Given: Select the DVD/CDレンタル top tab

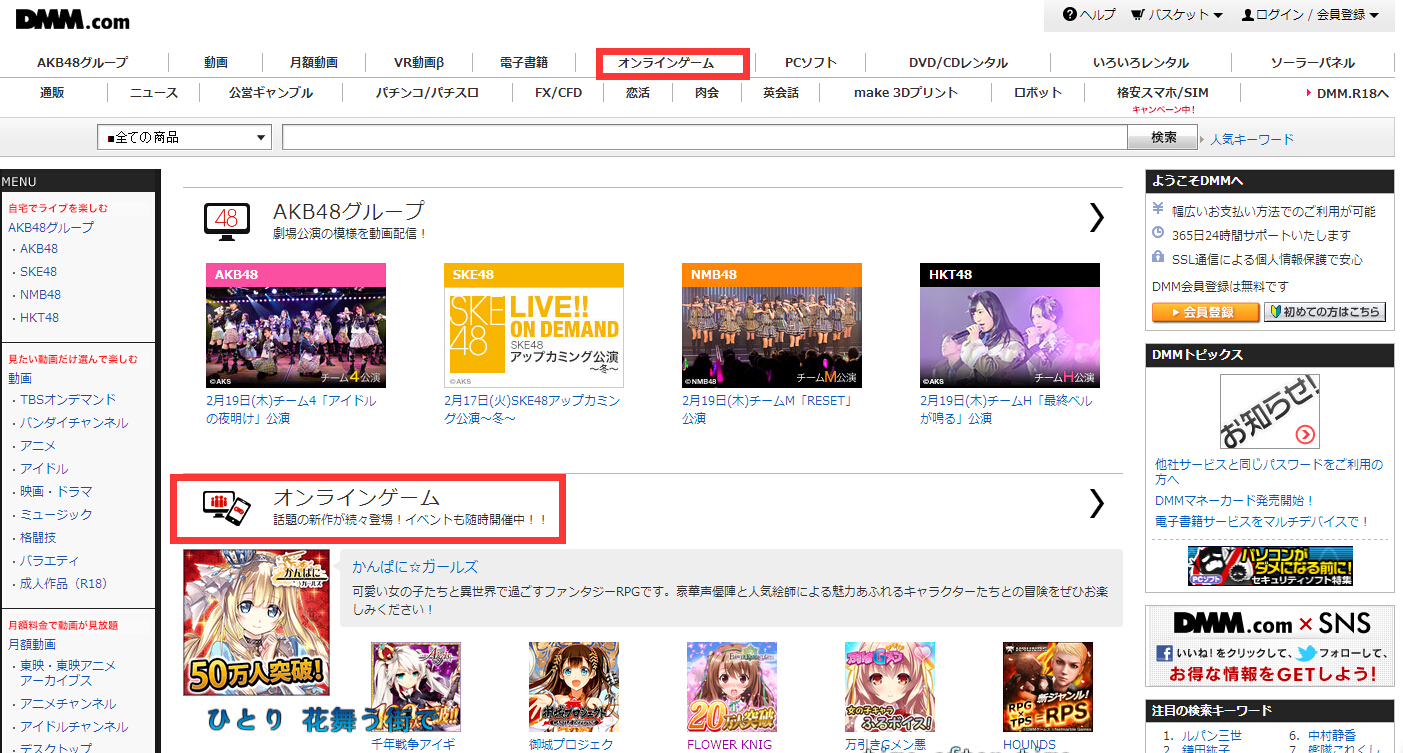Looking at the screenshot, I should (x=958, y=63).
